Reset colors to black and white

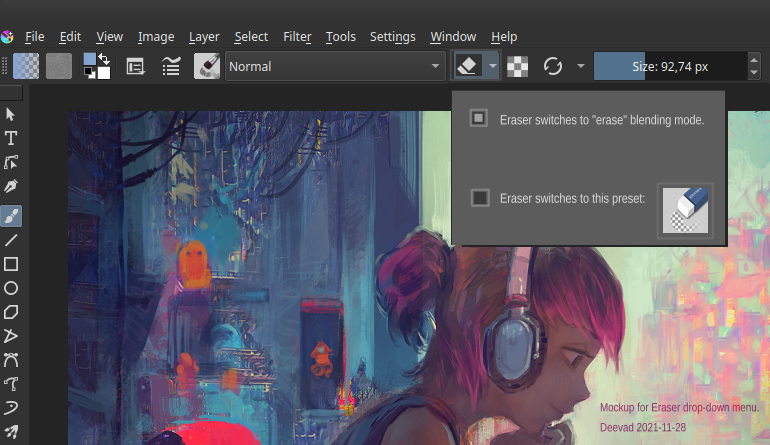pyautogui.click(x=89, y=73)
